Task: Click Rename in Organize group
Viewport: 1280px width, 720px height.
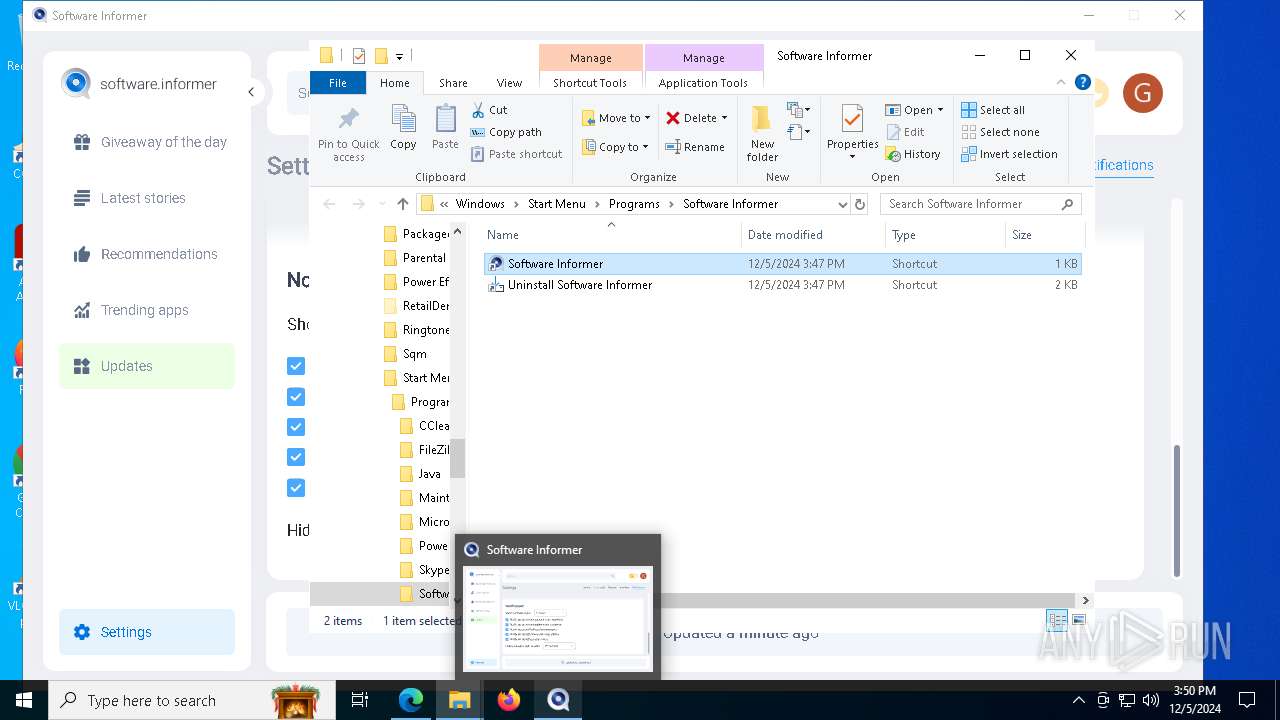Action: (x=695, y=147)
